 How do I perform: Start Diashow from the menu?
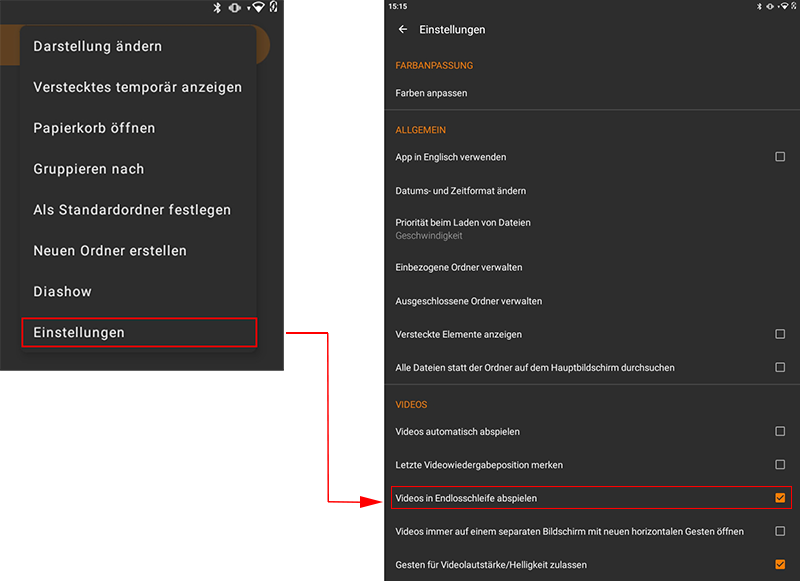138,291
